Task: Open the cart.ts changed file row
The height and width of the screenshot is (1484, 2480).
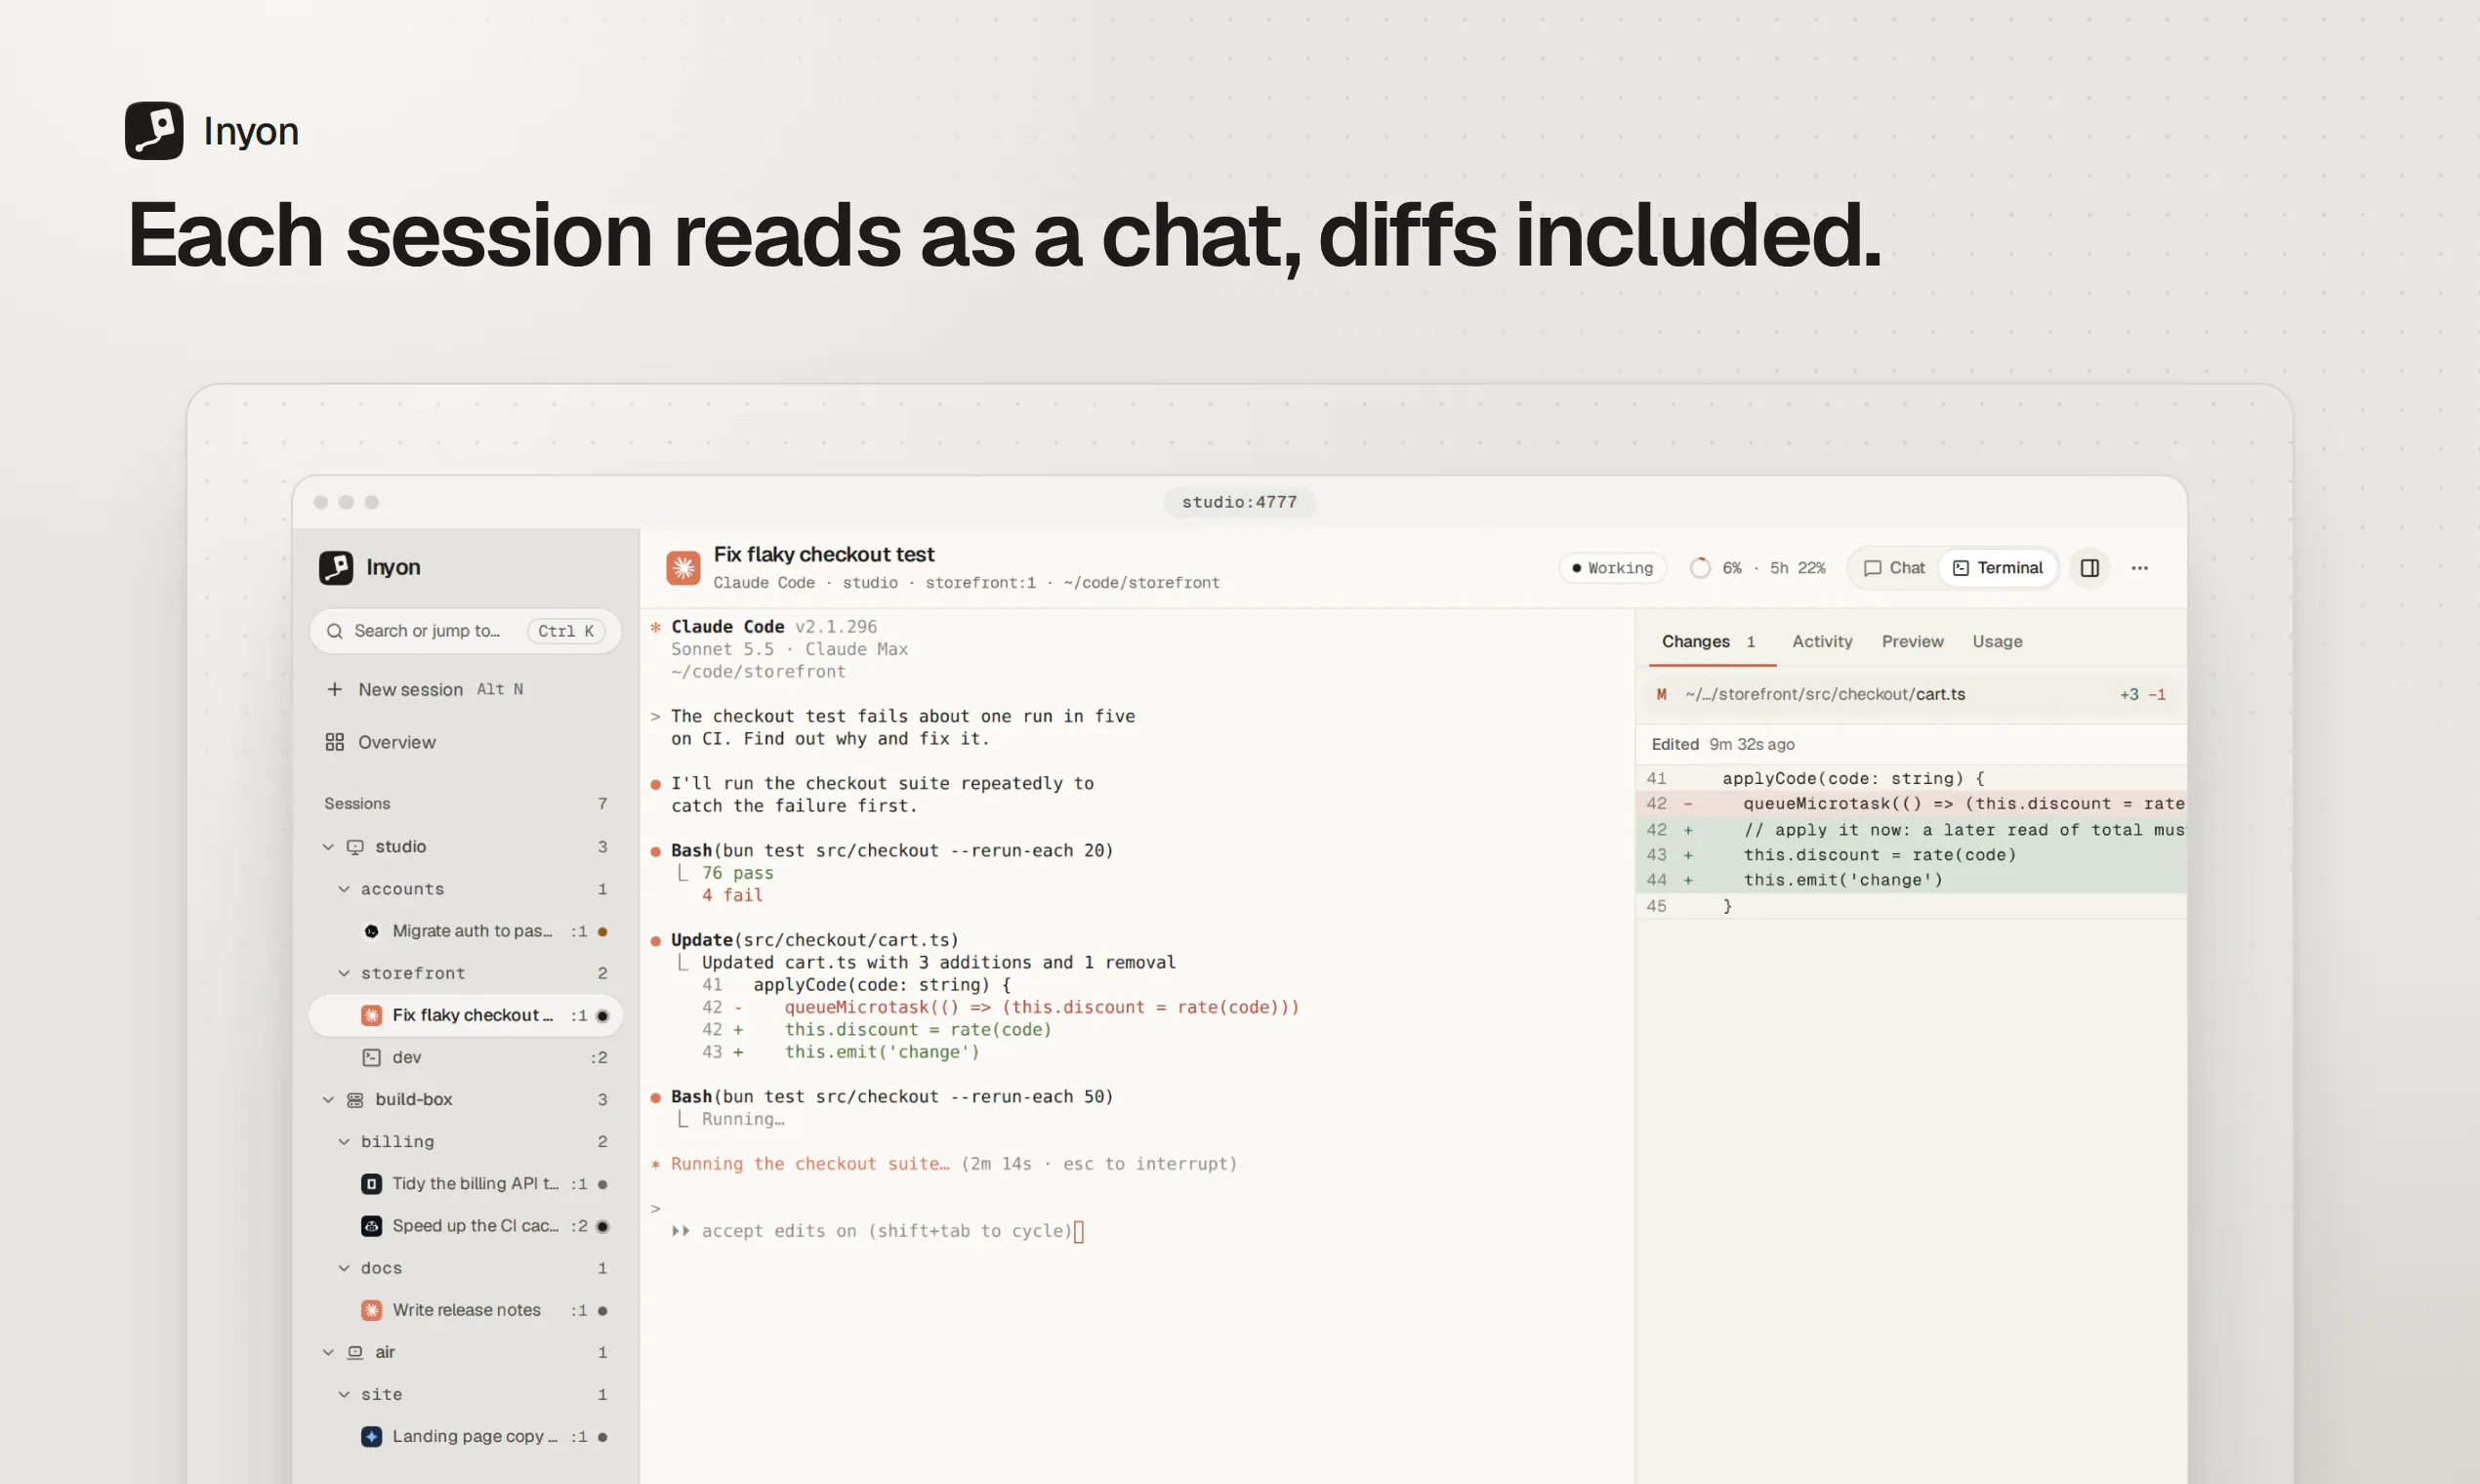Action: [x=1911, y=694]
